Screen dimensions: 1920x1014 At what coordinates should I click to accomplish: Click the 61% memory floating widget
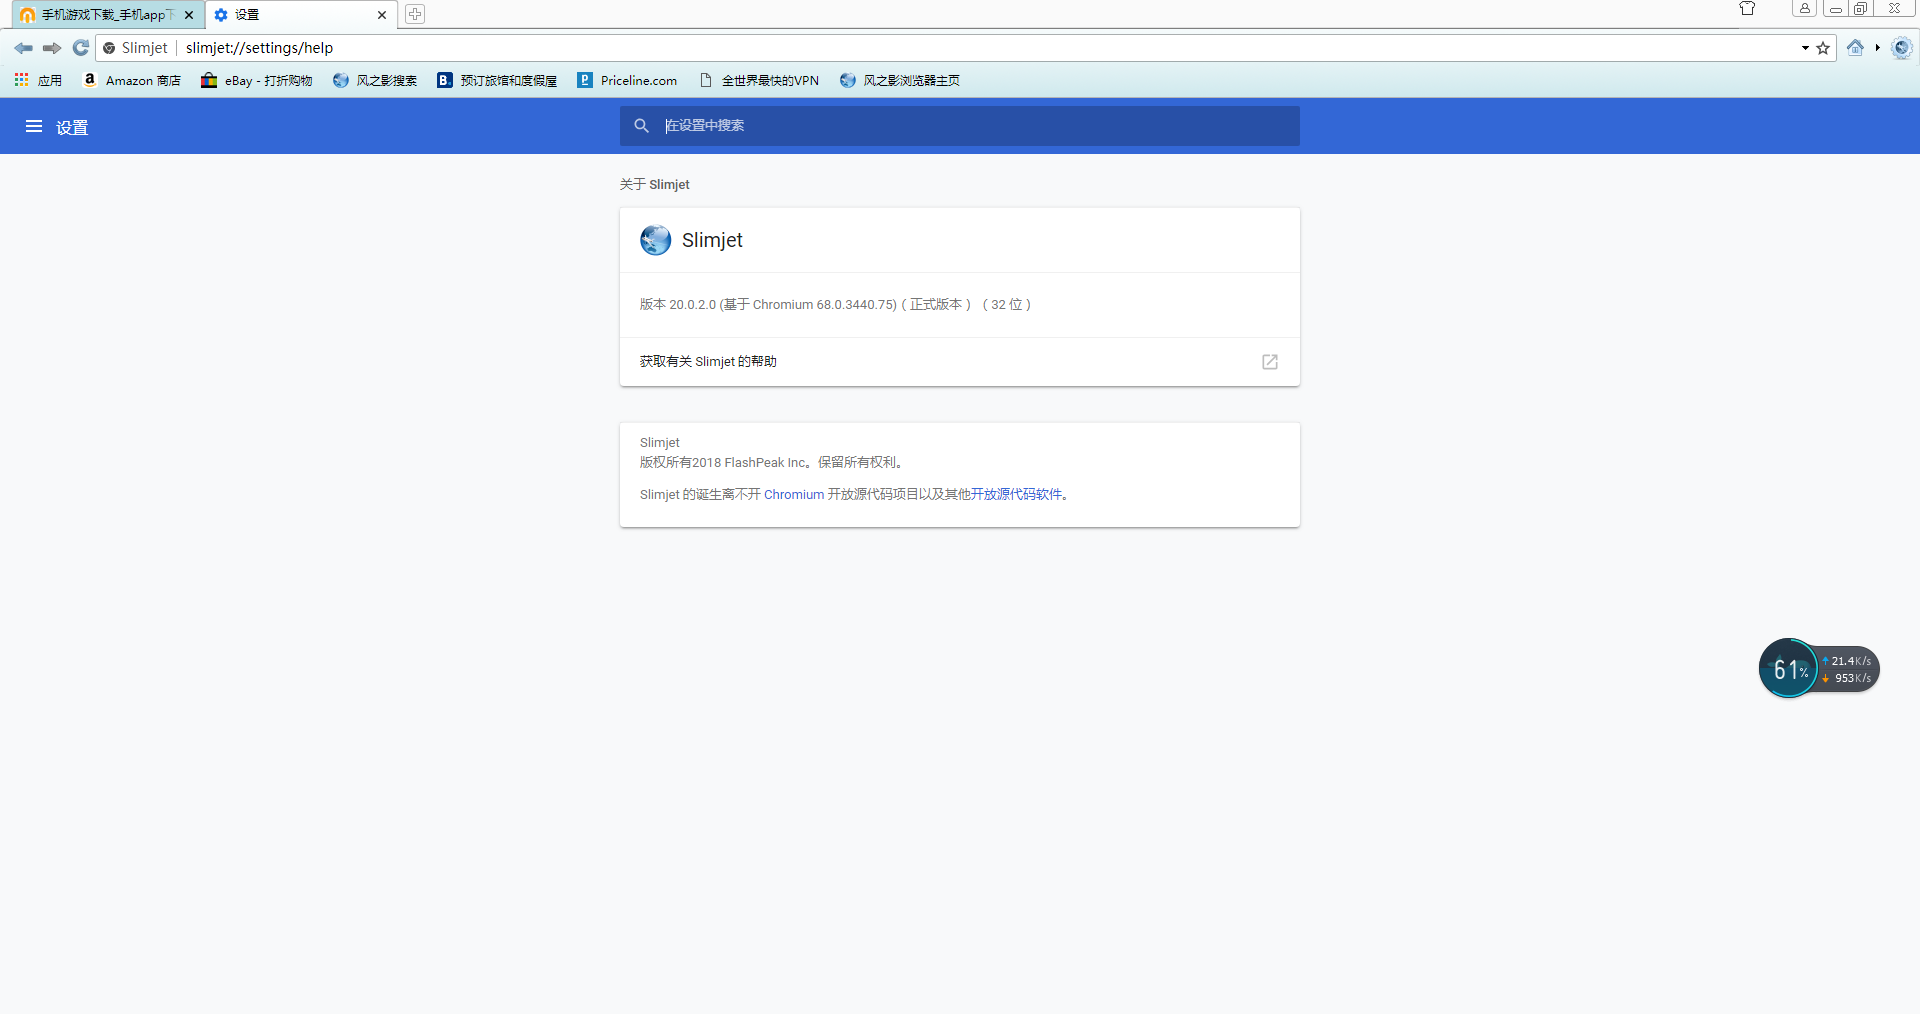pyautogui.click(x=1789, y=669)
